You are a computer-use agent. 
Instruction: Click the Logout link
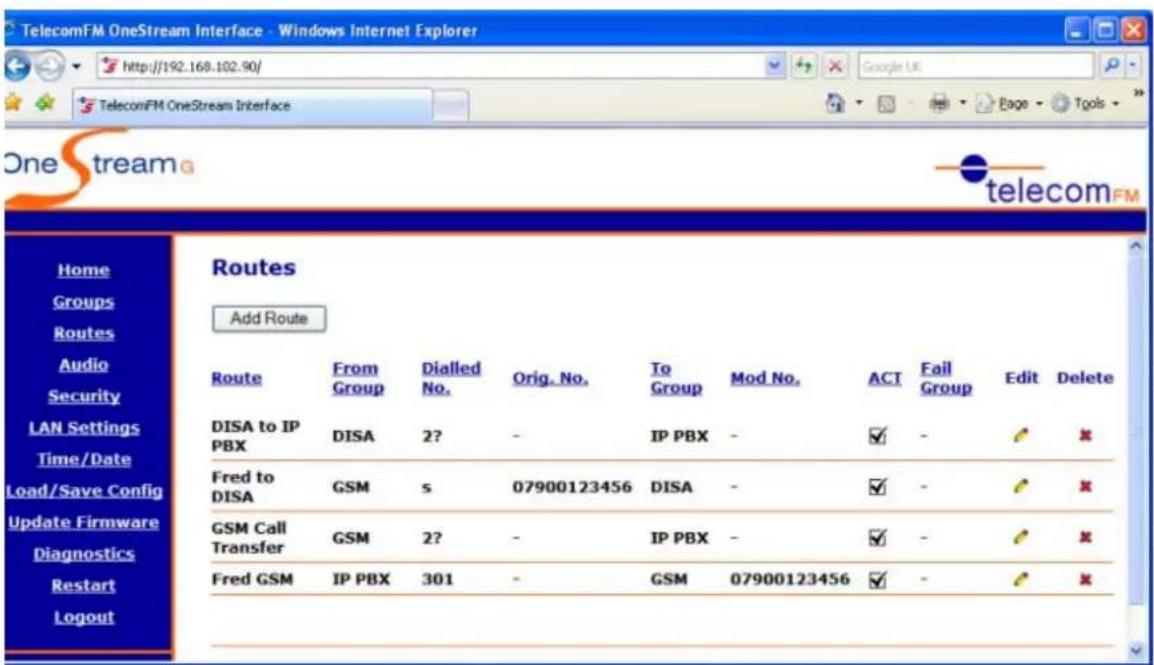83,617
